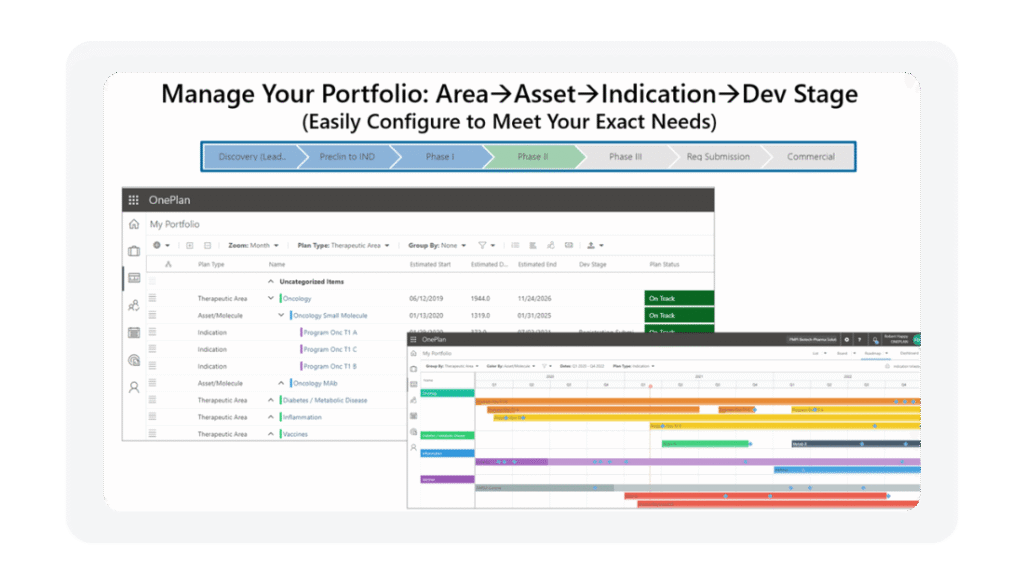Open the reports radar icon in the sidebar
The width and height of the screenshot is (1024, 584).
[x=134, y=360]
